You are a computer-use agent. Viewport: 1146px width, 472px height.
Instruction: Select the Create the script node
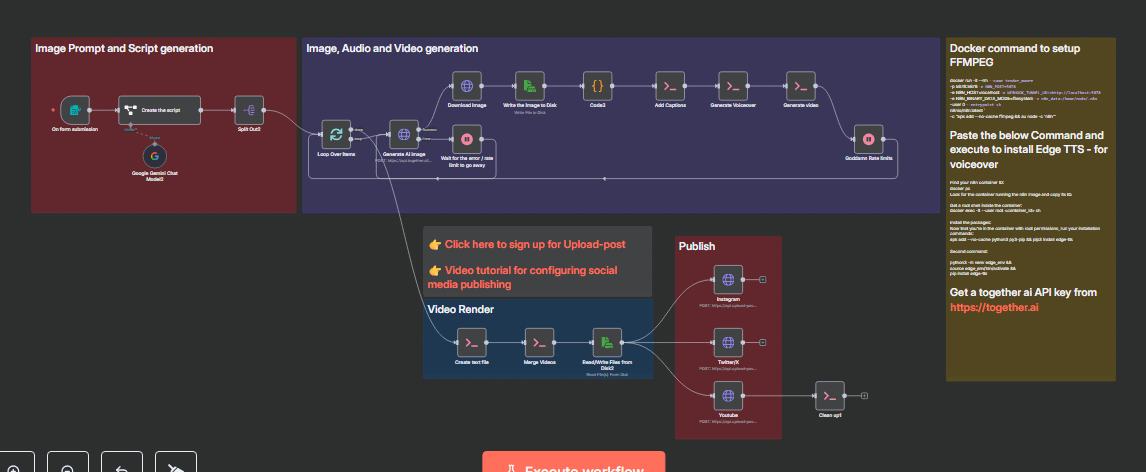pos(159,110)
